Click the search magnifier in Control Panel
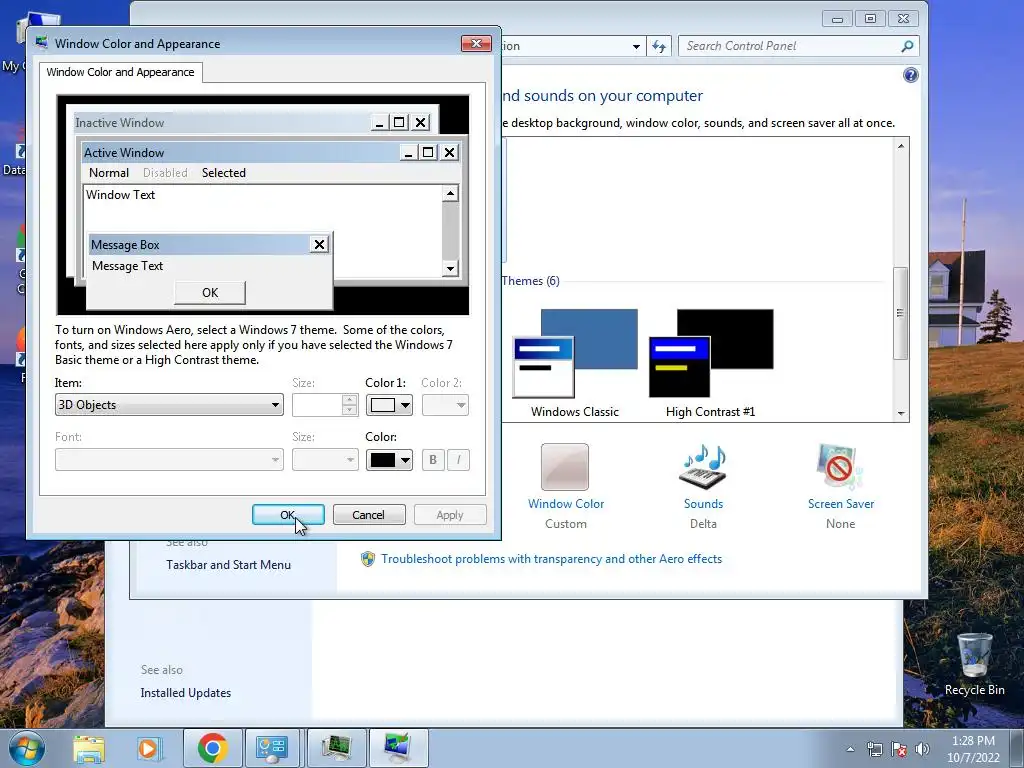The height and width of the screenshot is (768, 1024). (x=907, y=46)
